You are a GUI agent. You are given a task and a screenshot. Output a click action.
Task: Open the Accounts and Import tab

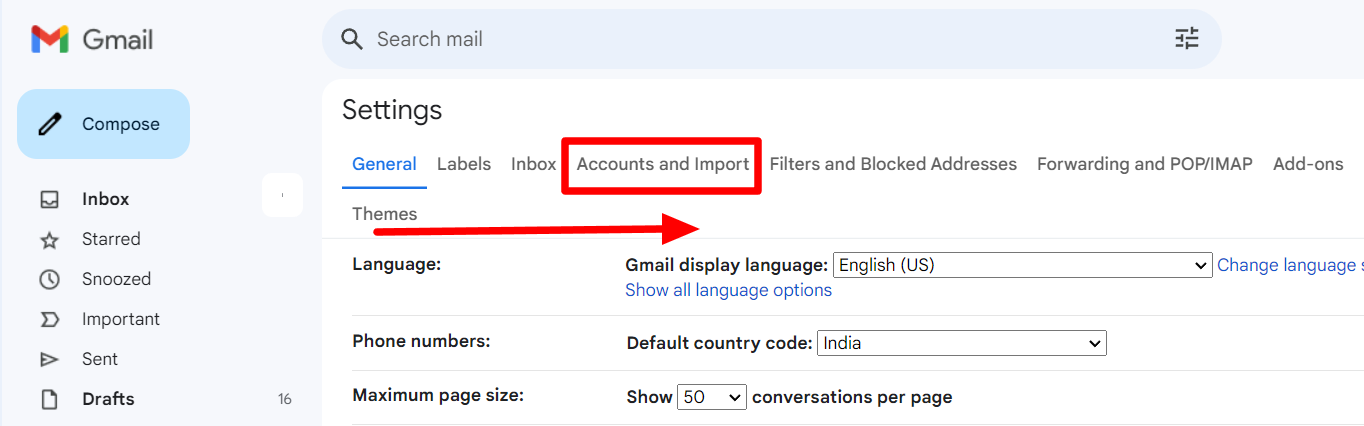(x=663, y=164)
